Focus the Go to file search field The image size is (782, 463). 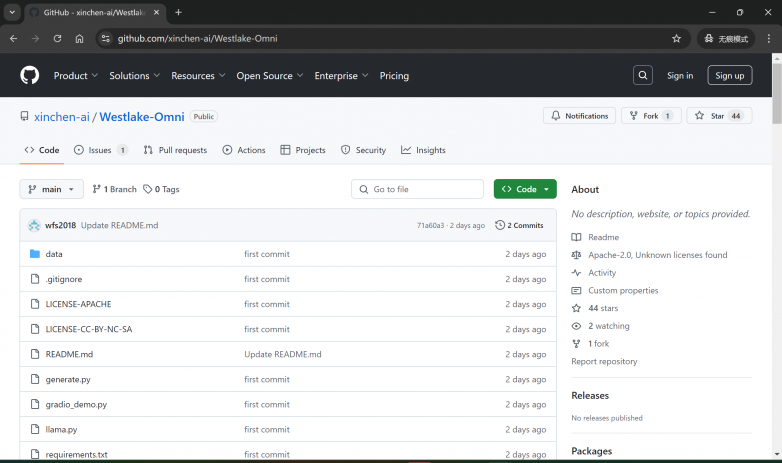click(x=417, y=189)
